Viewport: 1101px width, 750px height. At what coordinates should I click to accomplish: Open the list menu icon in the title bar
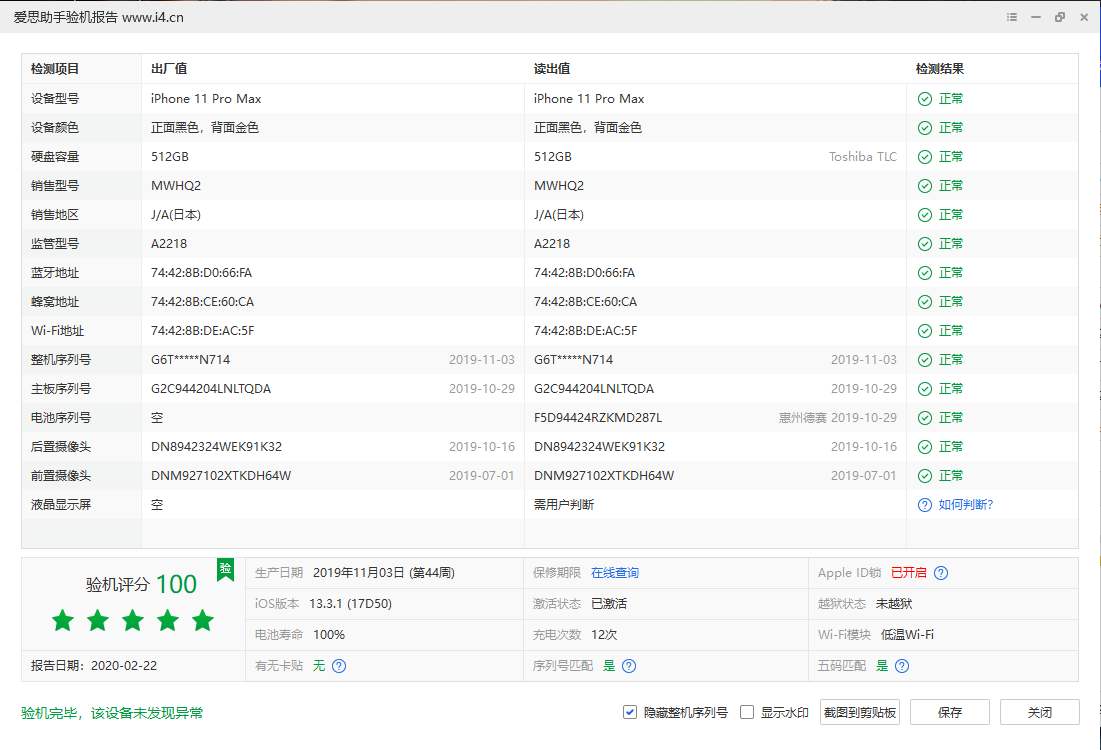[1011, 17]
